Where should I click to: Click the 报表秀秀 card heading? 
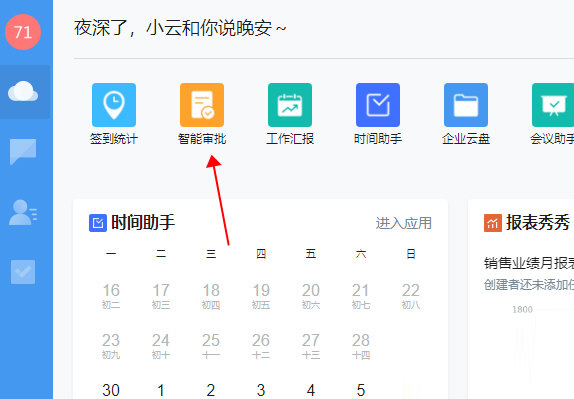[x=538, y=223]
